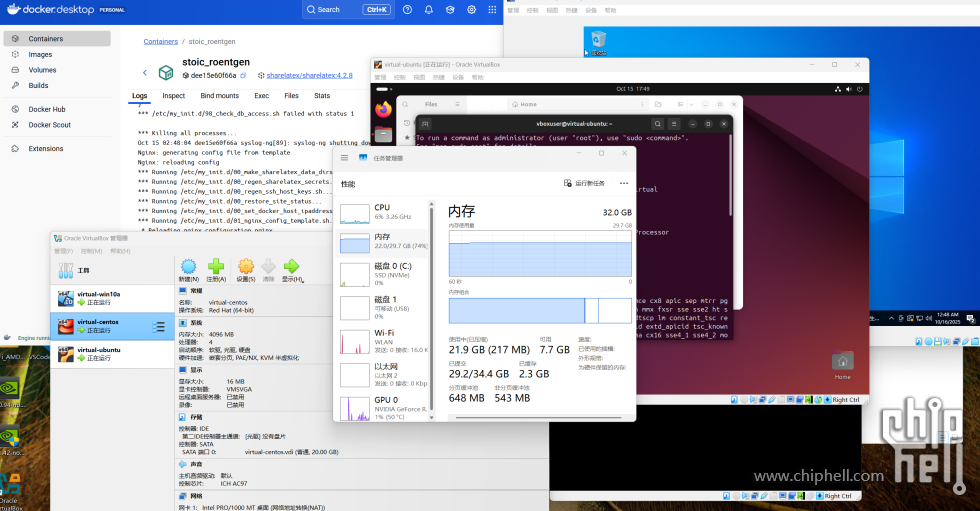Image resolution: width=980 pixels, height=511 pixels.
Task: Switch to the Inspect tab
Action: (x=174, y=96)
